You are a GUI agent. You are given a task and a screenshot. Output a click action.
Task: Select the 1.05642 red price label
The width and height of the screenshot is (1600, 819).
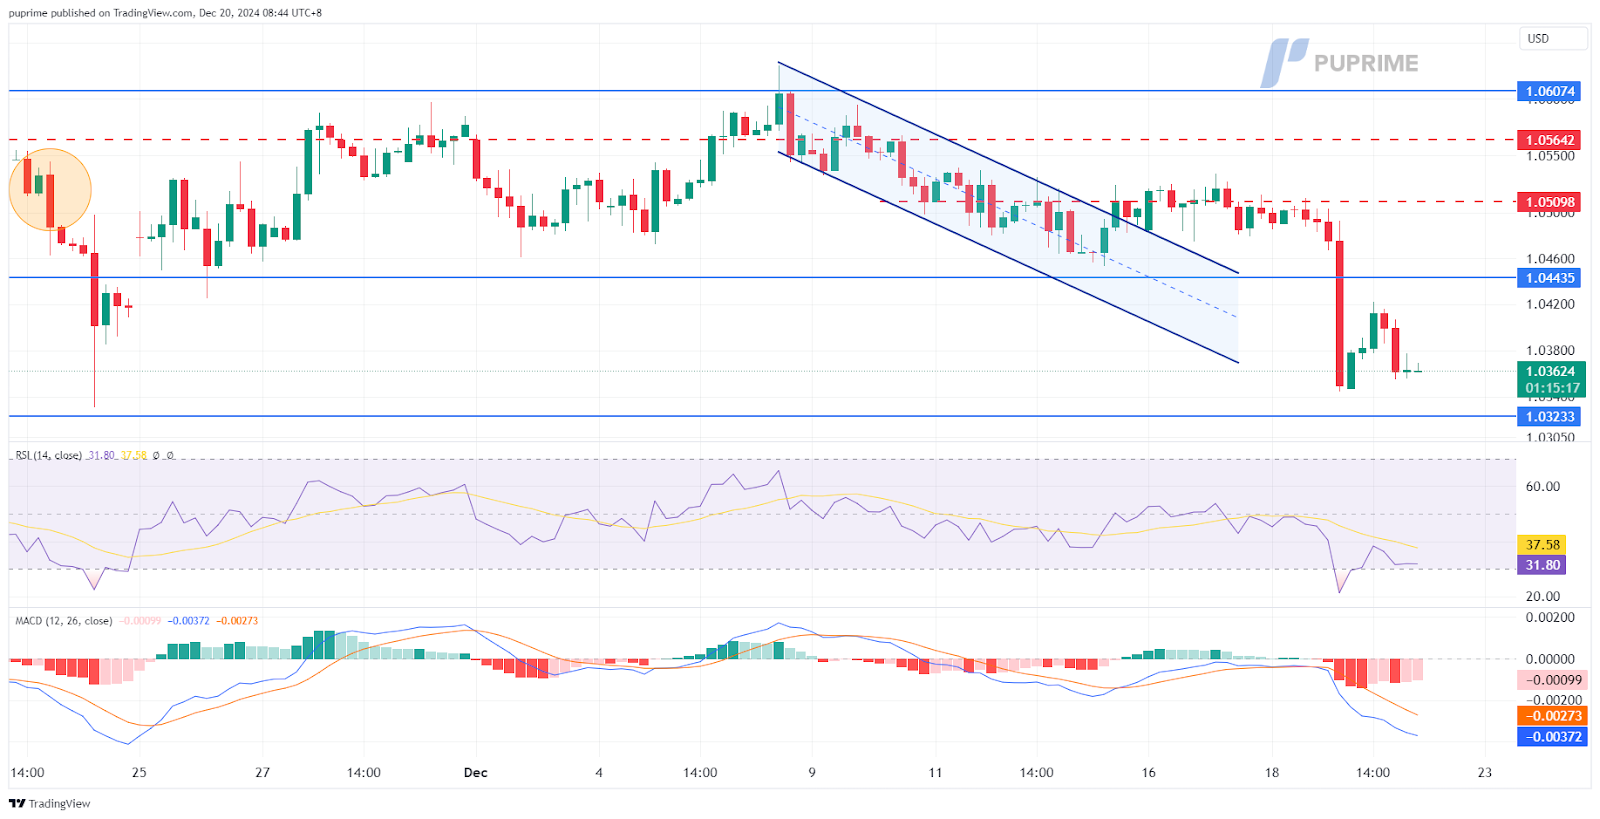point(1549,140)
